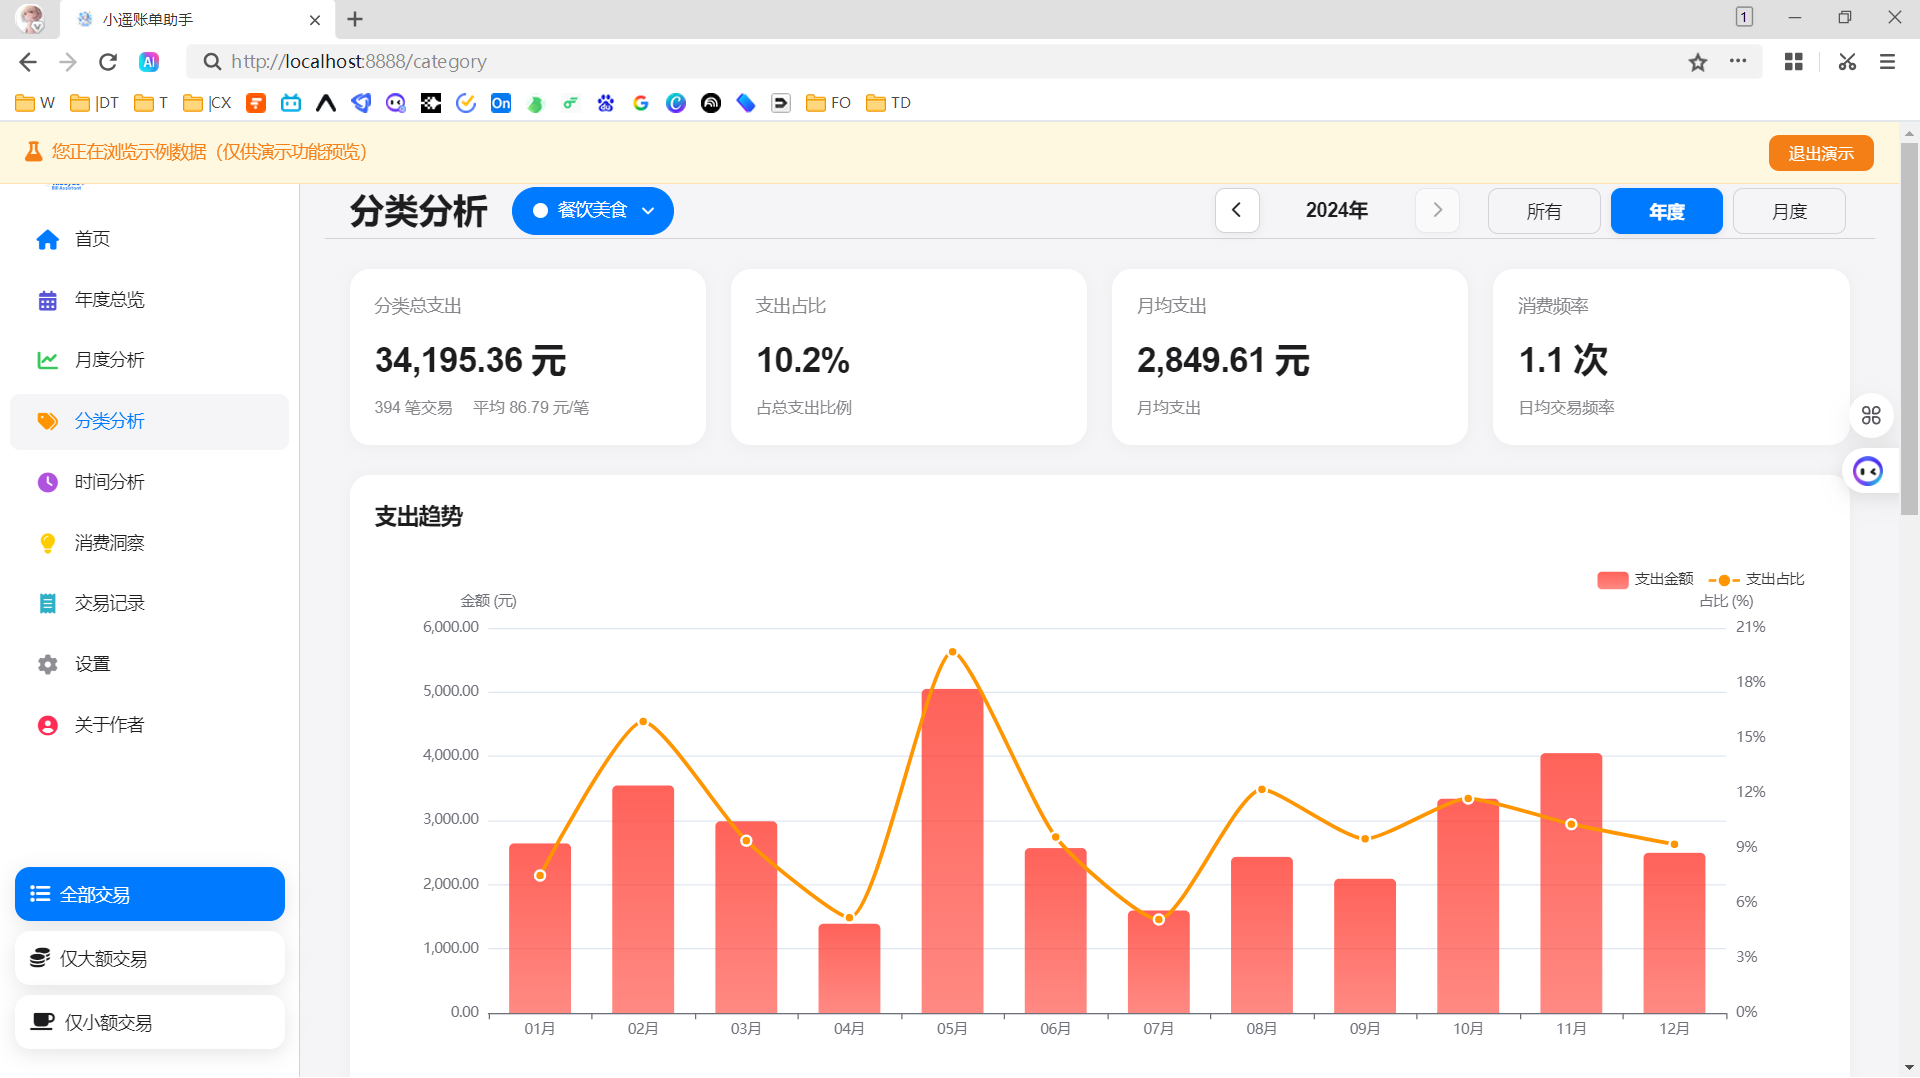Click the AI assistant icon beside reload
This screenshot has width=1920, height=1078.
point(149,62)
